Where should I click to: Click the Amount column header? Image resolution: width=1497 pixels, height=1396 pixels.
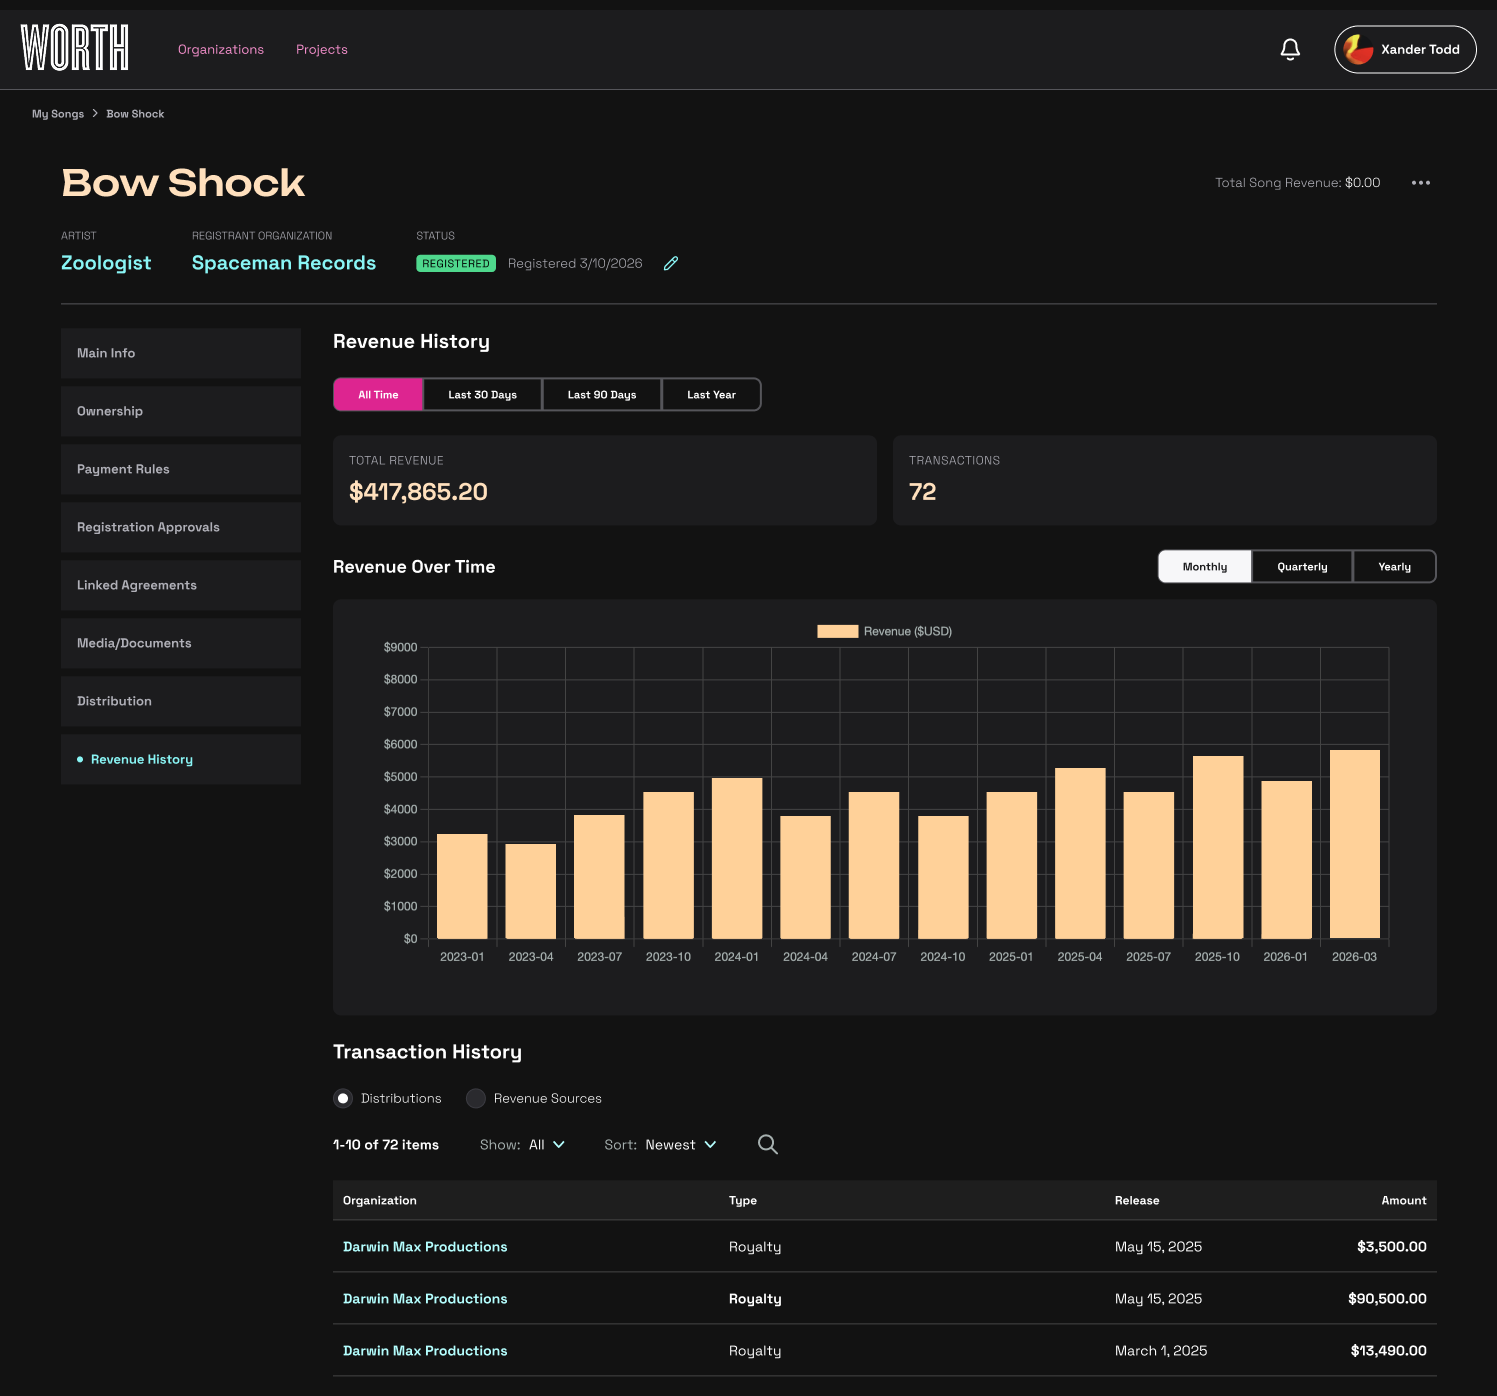tap(1404, 1200)
